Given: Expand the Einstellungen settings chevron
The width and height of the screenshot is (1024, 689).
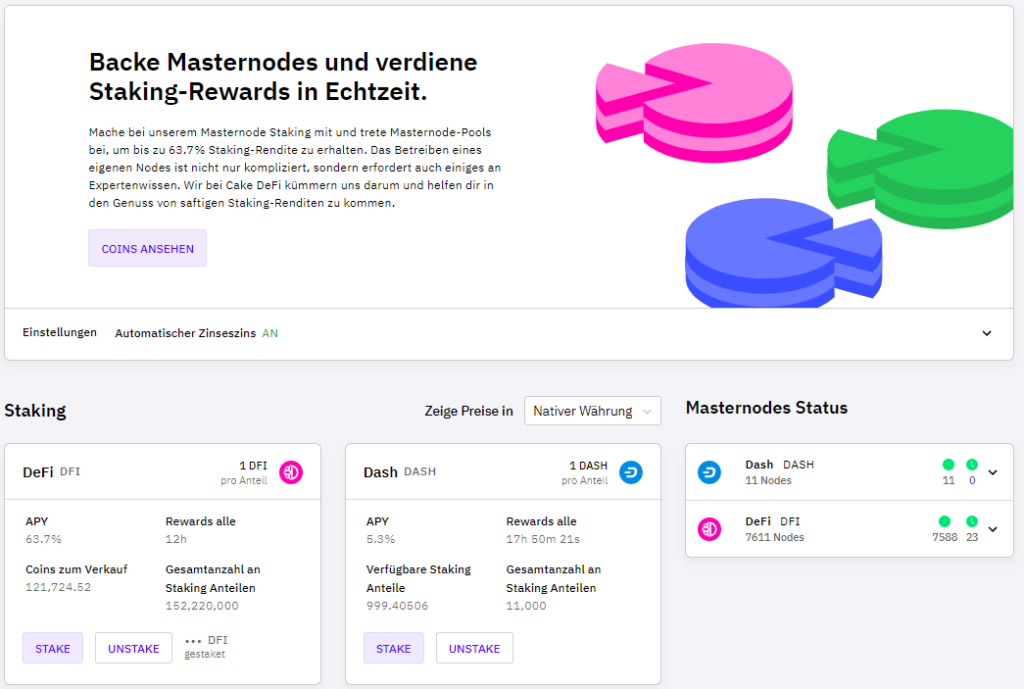Looking at the screenshot, I should tap(986, 333).
